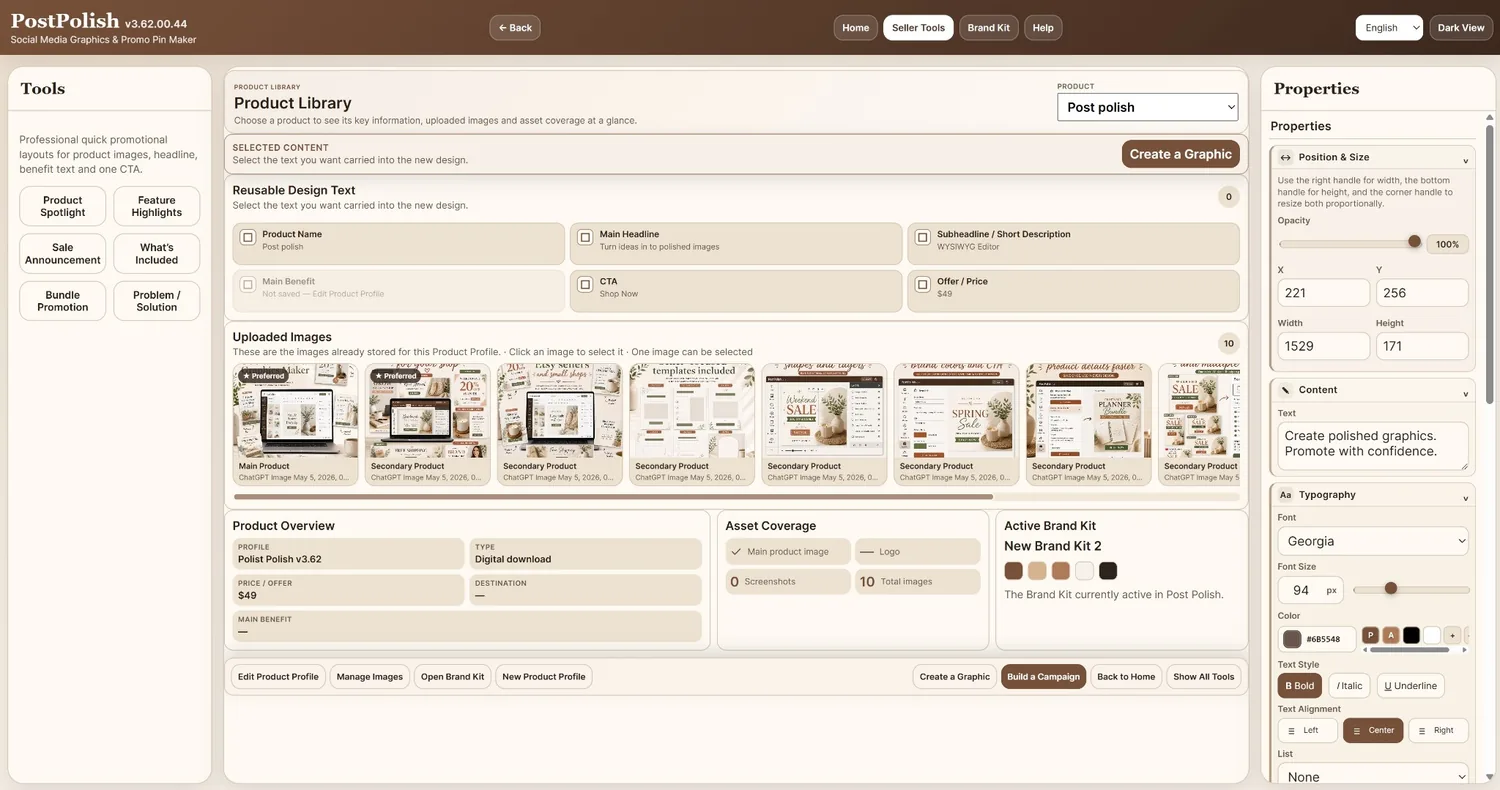
Task: Click the Content pencil icon
Action: click(1285, 390)
